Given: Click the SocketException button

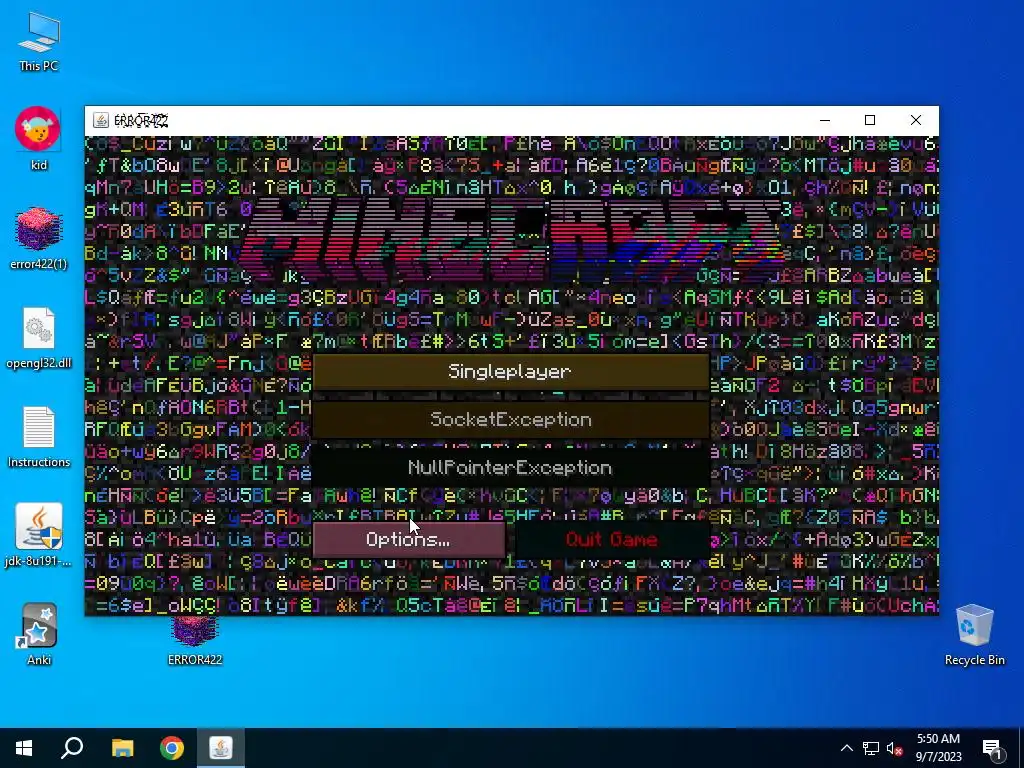Looking at the screenshot, I should pyautogui.click(x=511, y=419).
